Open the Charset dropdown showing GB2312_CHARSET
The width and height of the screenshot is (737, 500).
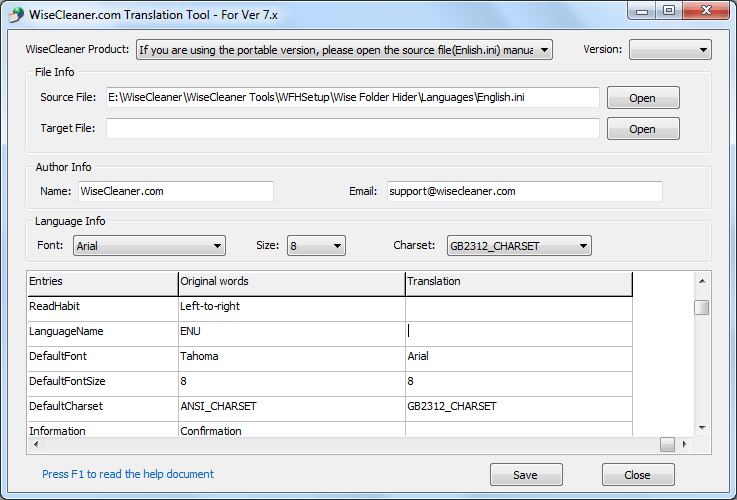[519, 246]
